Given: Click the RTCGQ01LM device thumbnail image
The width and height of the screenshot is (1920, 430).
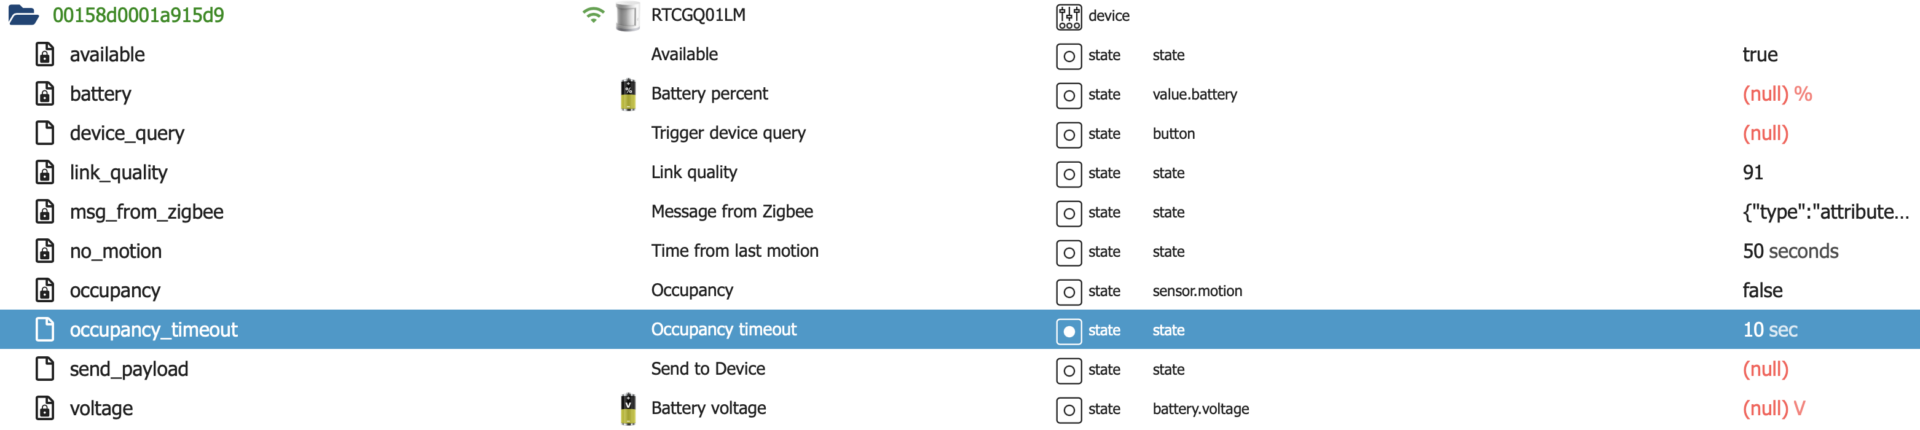Looking at the screenshot, I should point(628,16).
